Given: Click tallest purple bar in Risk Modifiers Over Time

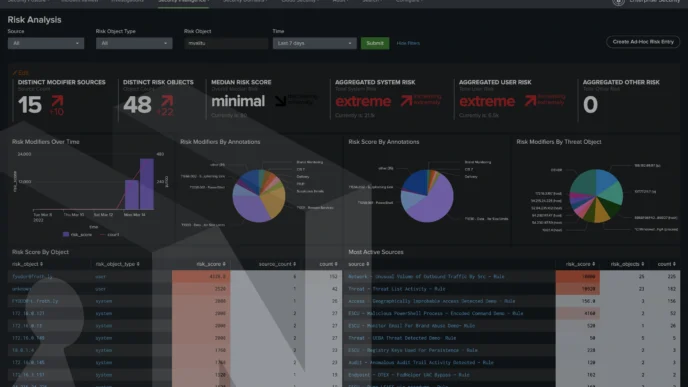Looking at the screenshot, I should click(147, 184).
